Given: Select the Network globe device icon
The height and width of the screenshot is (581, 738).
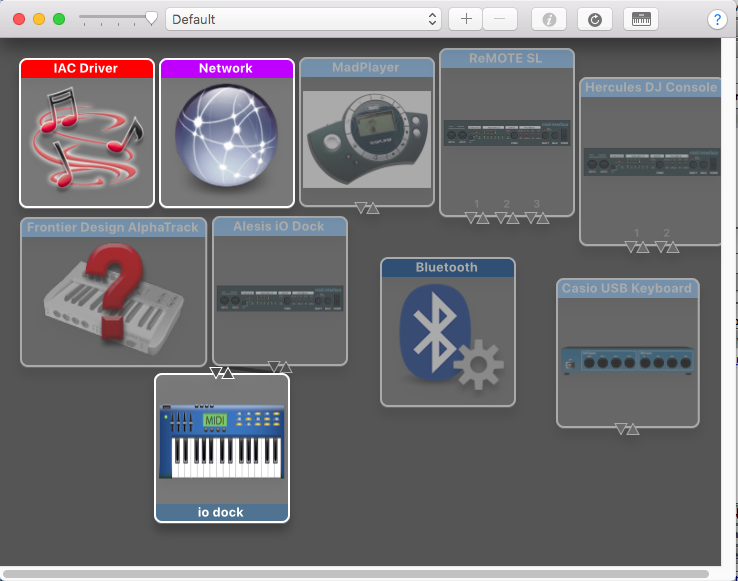Looking at the screenshot, I should (226, 135).
